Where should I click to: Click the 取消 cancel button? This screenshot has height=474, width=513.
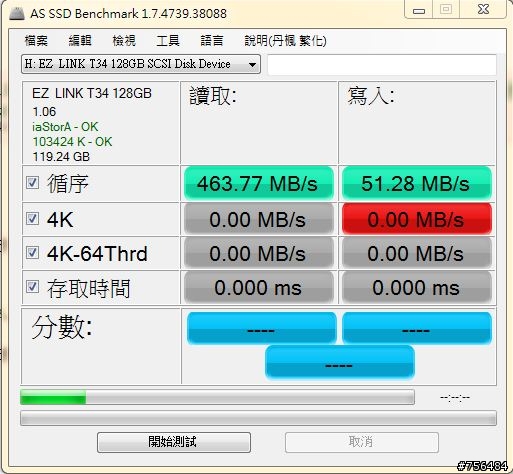point(362,442)
